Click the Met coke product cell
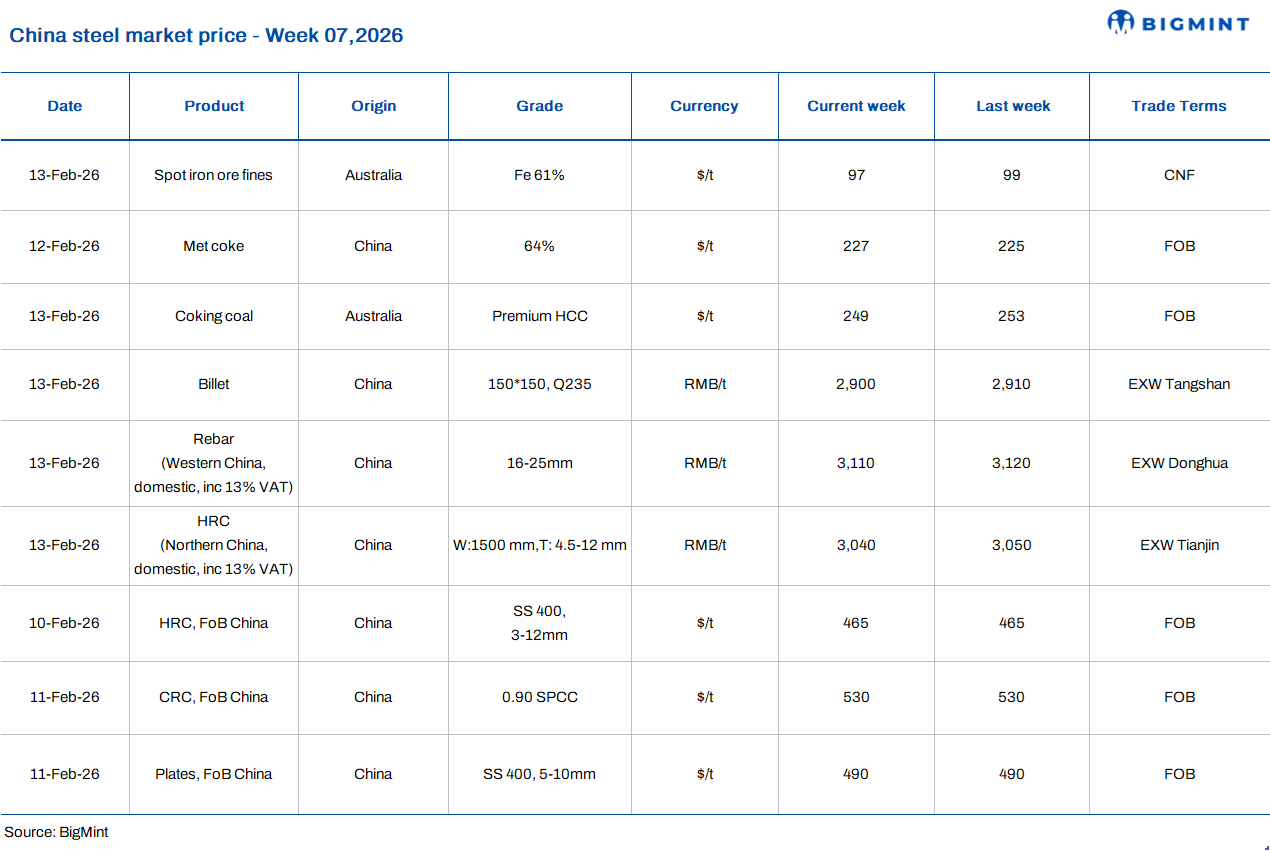This screenshot has width=1270, height=851. (213, 246)
